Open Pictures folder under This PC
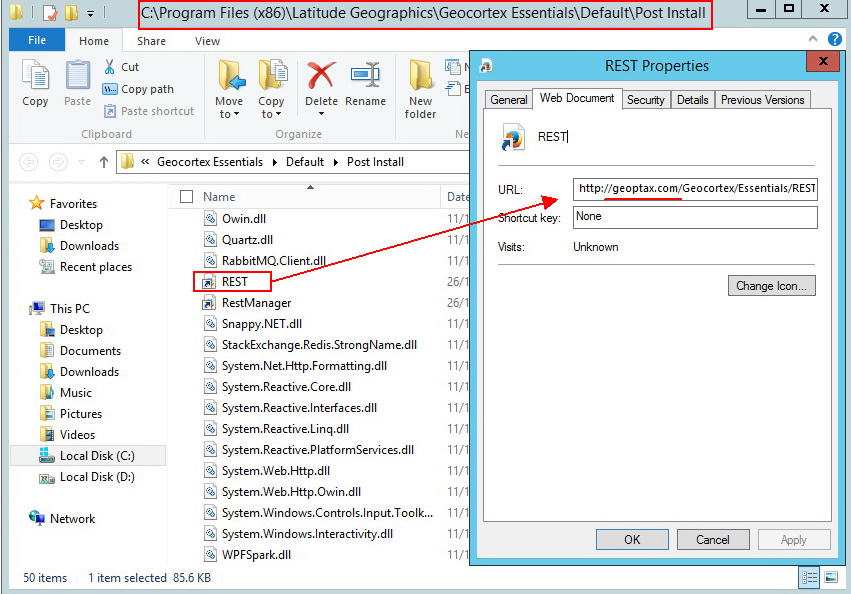851x594 pixels. tap(81, 414)
